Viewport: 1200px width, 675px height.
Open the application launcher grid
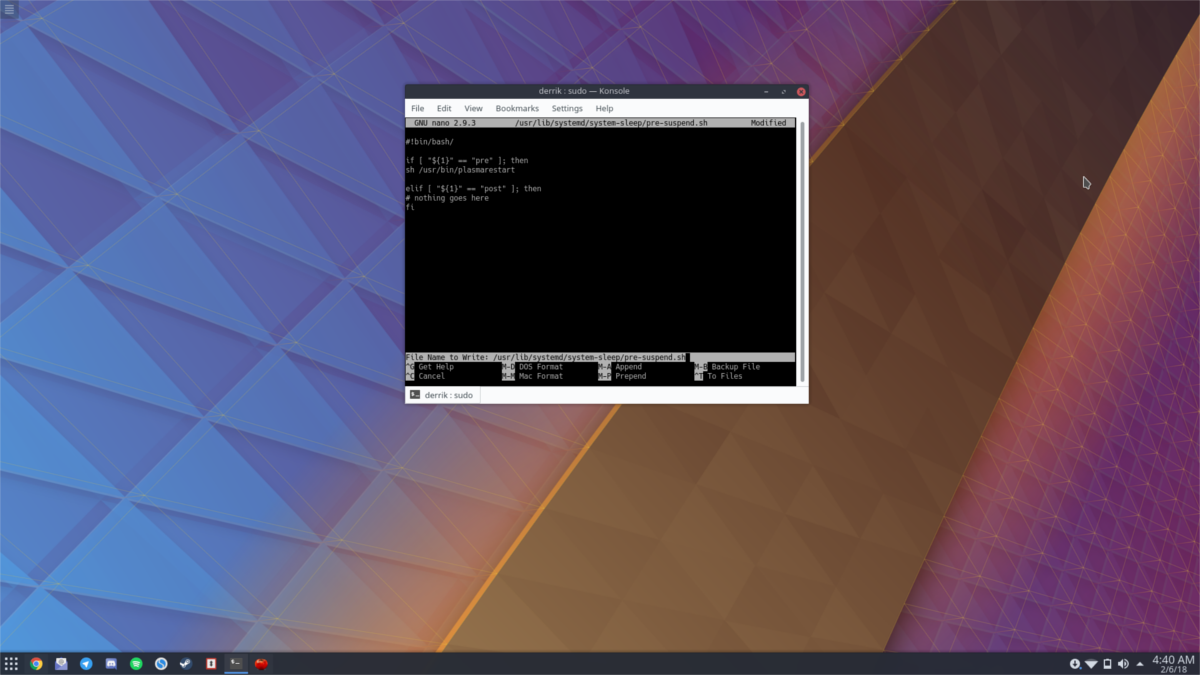[11, 663]
